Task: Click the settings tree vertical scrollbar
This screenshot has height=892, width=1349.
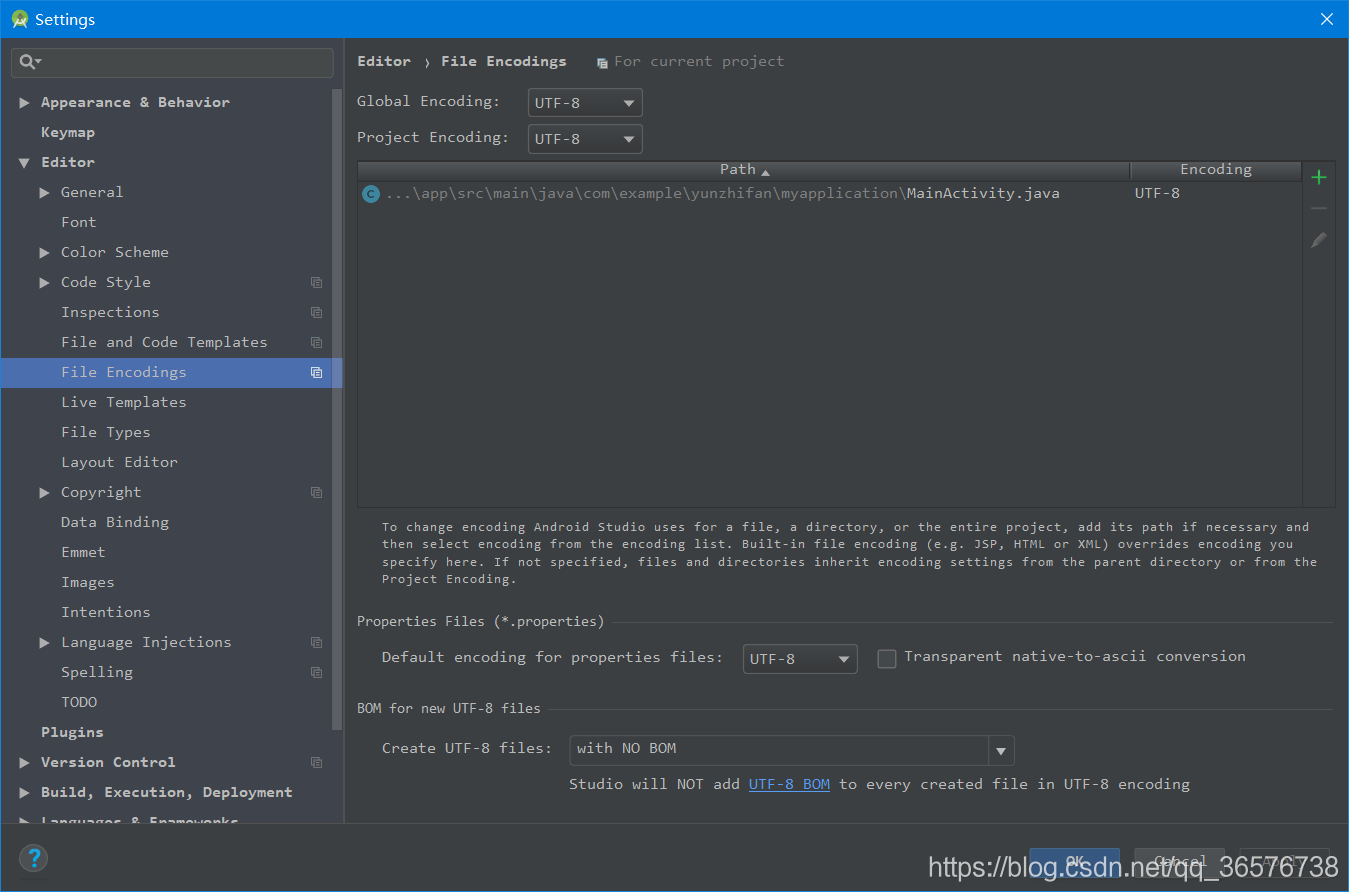Action: pos(338,408)
